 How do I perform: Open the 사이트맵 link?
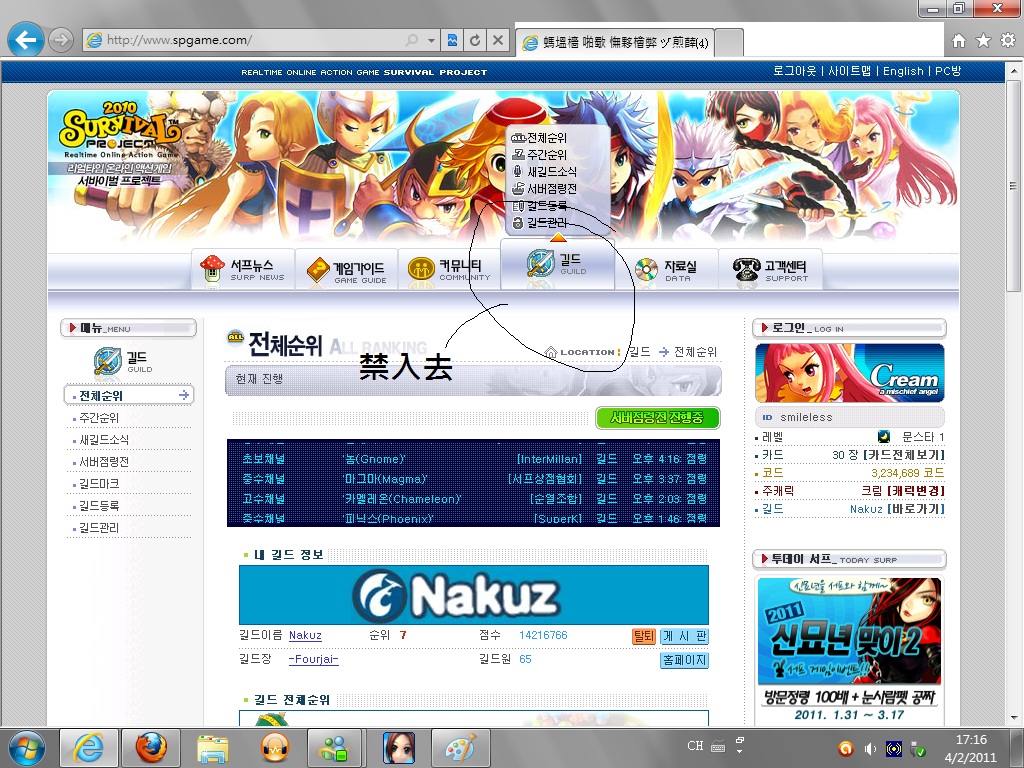pyautogui.click(x=849, y=71)
